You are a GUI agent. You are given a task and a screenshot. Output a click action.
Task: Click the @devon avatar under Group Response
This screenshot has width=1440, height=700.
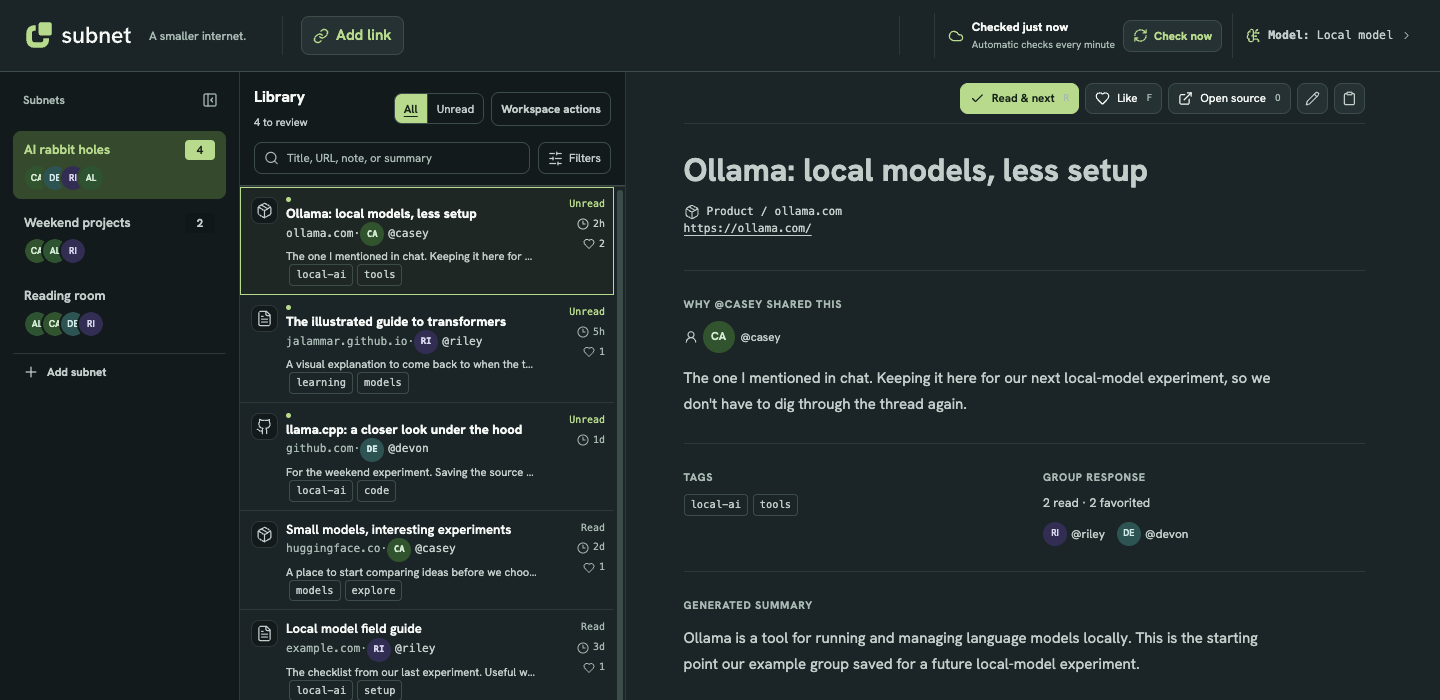[1129, 534]
